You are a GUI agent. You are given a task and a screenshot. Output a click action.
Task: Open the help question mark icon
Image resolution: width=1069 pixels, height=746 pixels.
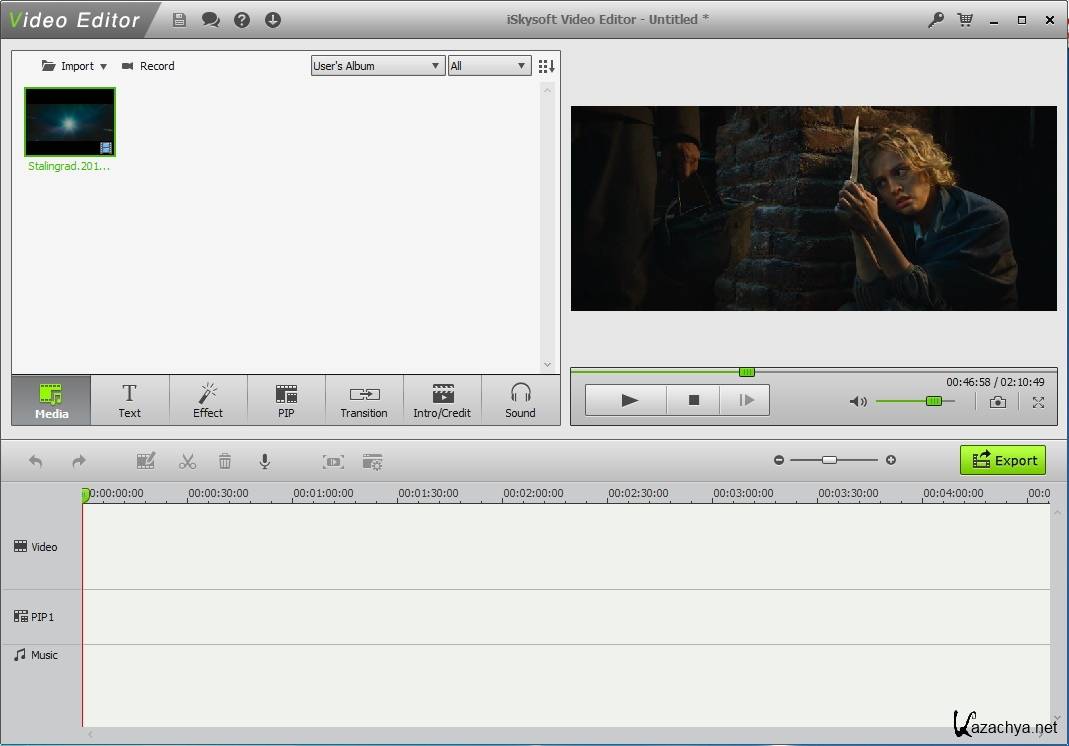point(241,20)
